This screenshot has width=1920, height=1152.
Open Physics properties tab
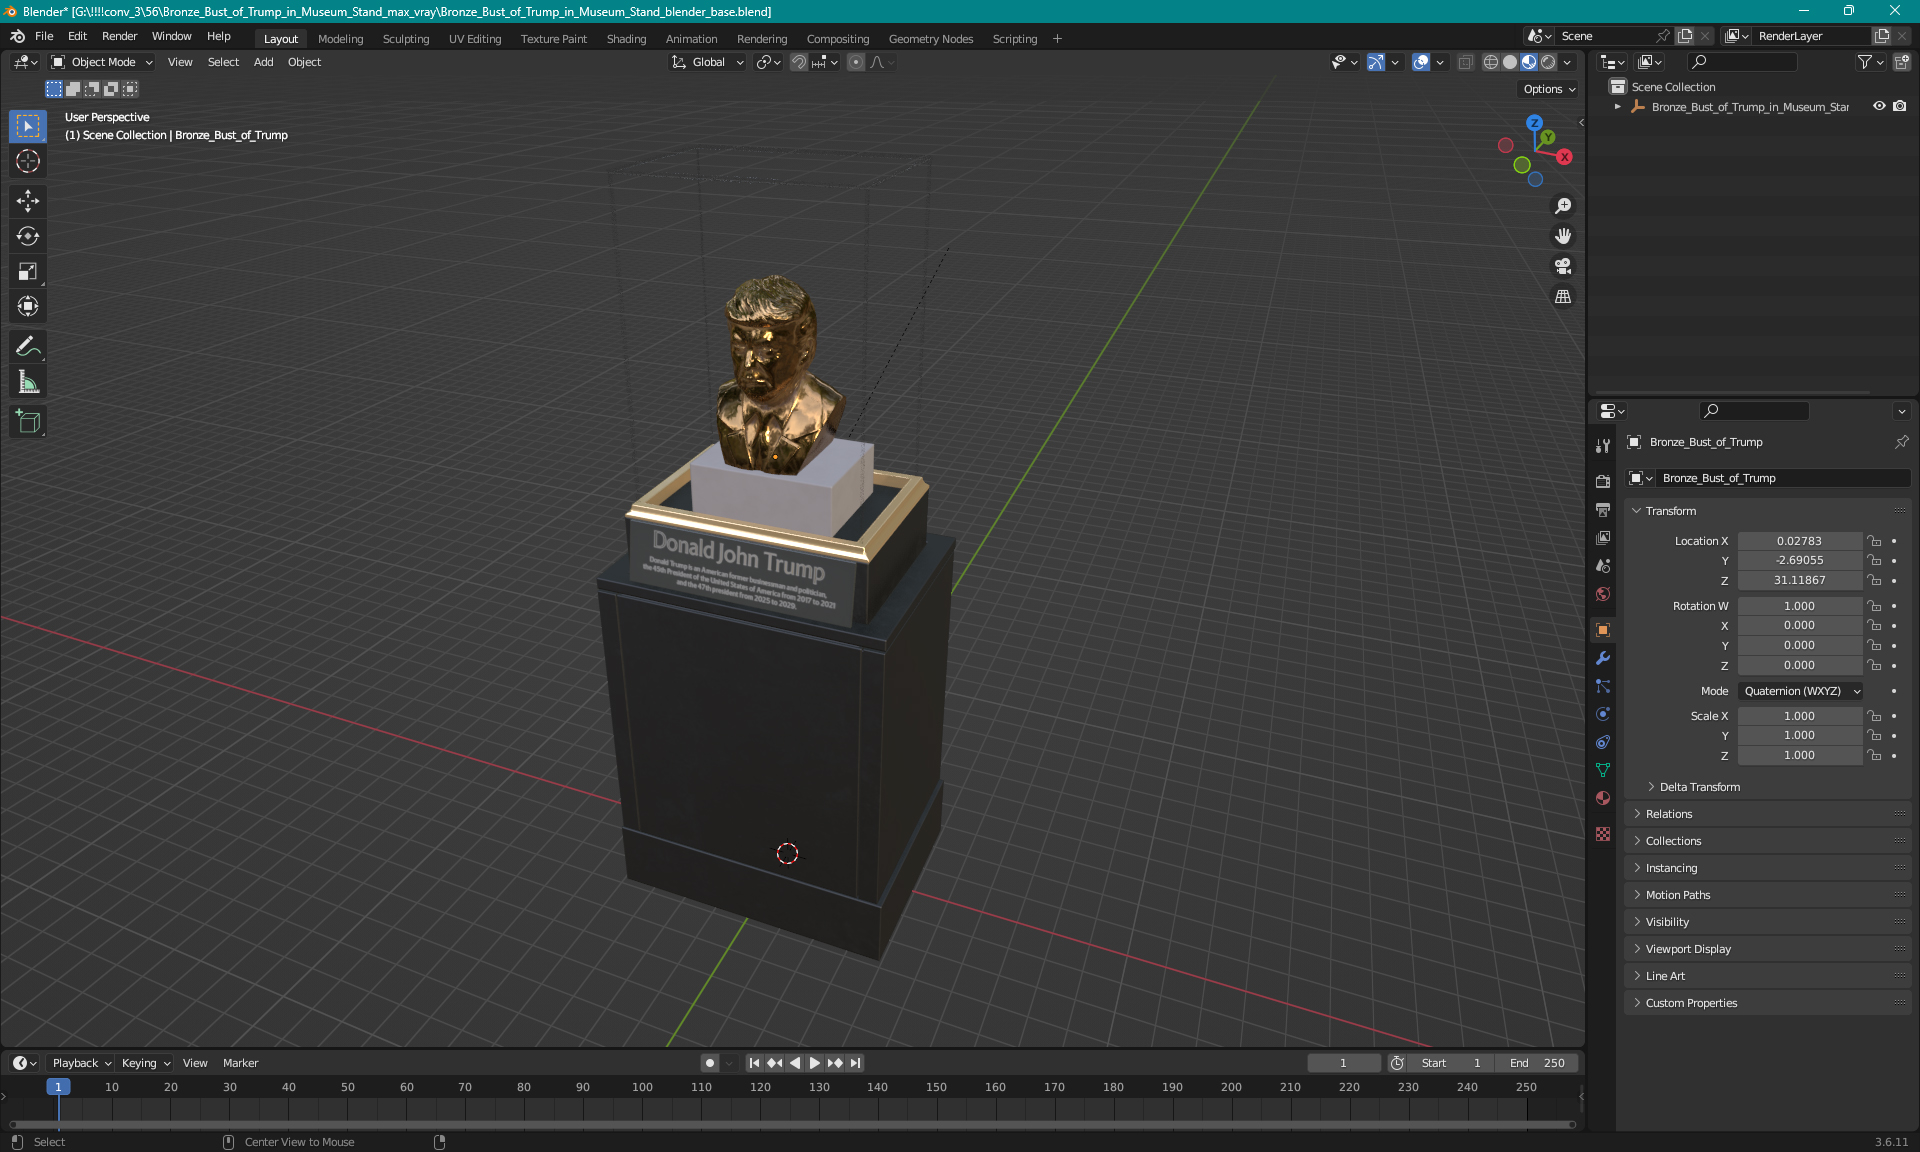pos(1603,714)
